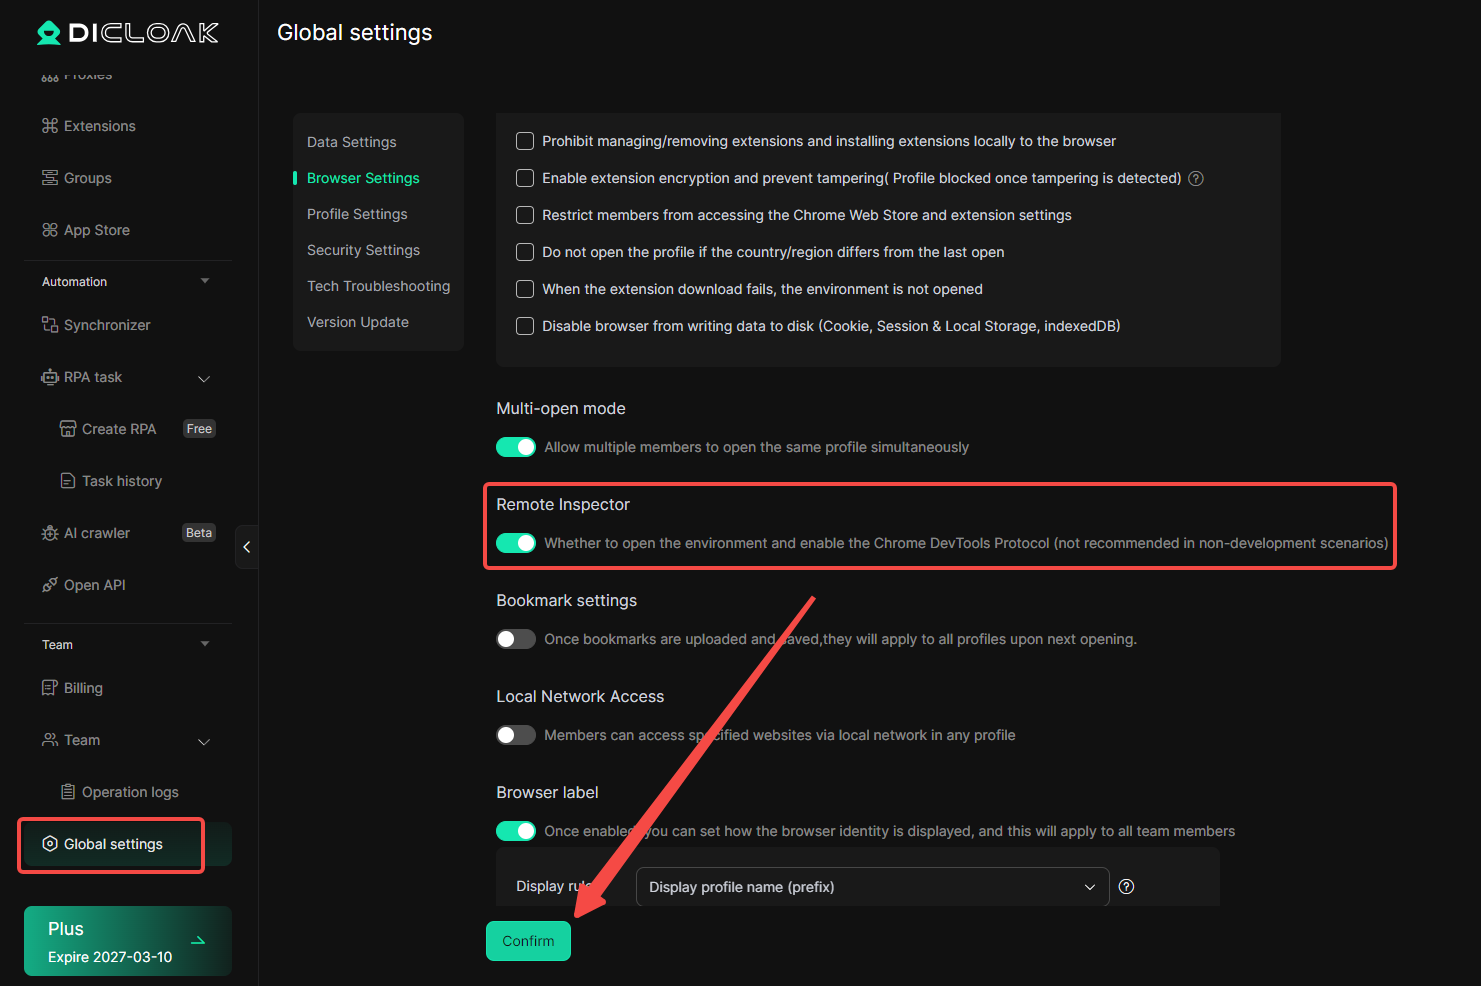Click the Local Network Access heading
This screenshot has width=1481, height=986.
(x=580, y=697)
